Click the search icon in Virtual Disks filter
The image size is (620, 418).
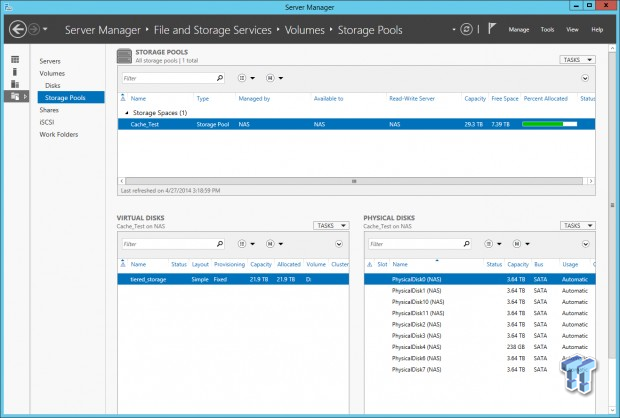click(220, 244)
